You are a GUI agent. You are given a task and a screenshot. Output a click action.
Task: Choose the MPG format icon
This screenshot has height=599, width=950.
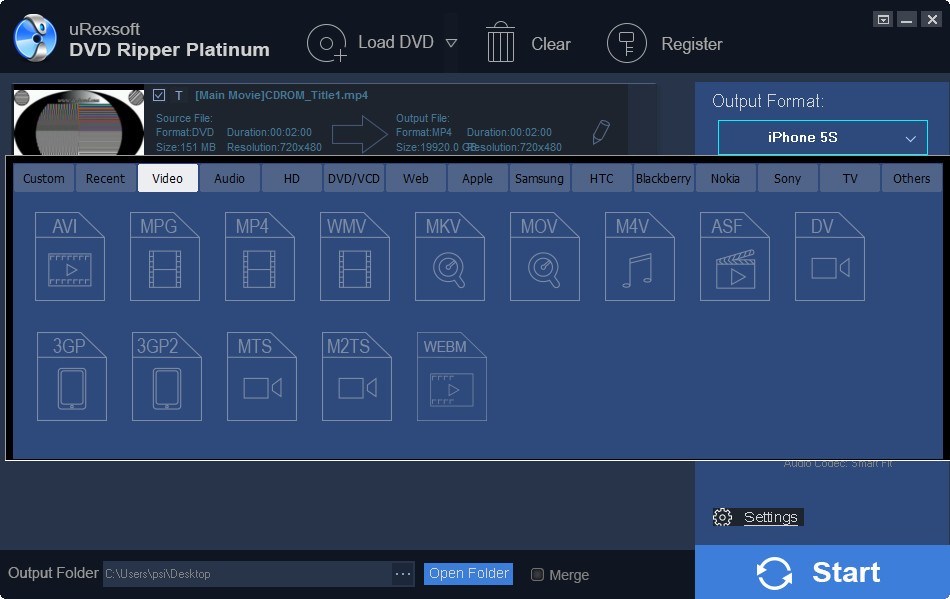pyautogui.click(x=165, y=256)
